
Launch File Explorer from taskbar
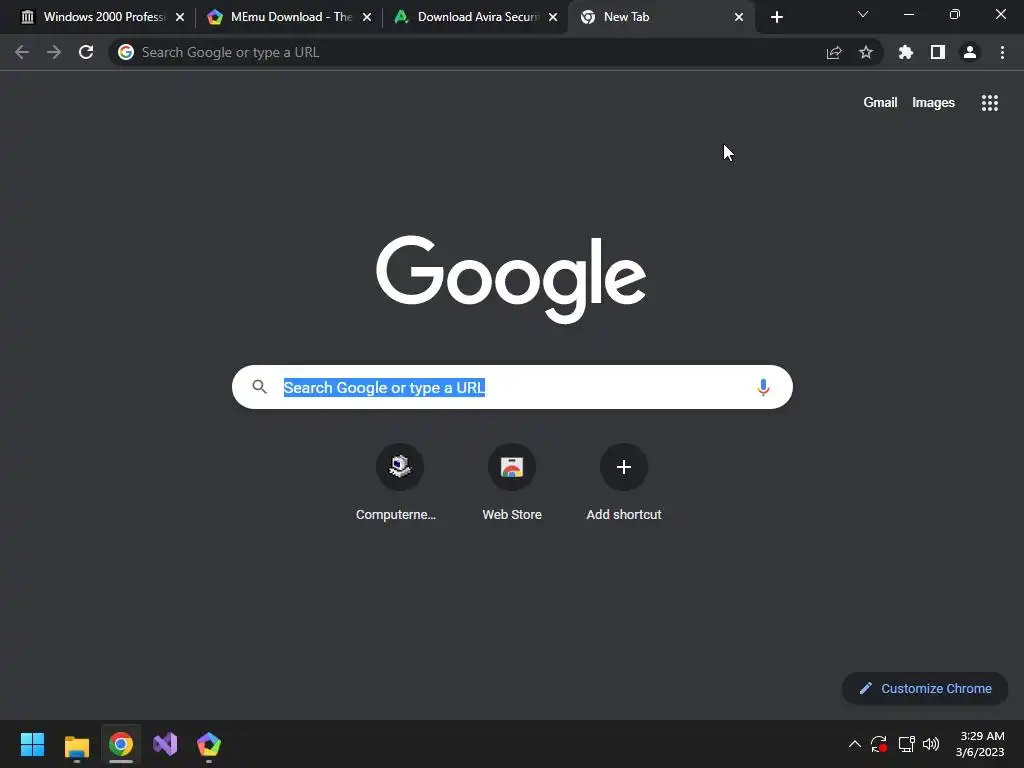click(76, 745)
